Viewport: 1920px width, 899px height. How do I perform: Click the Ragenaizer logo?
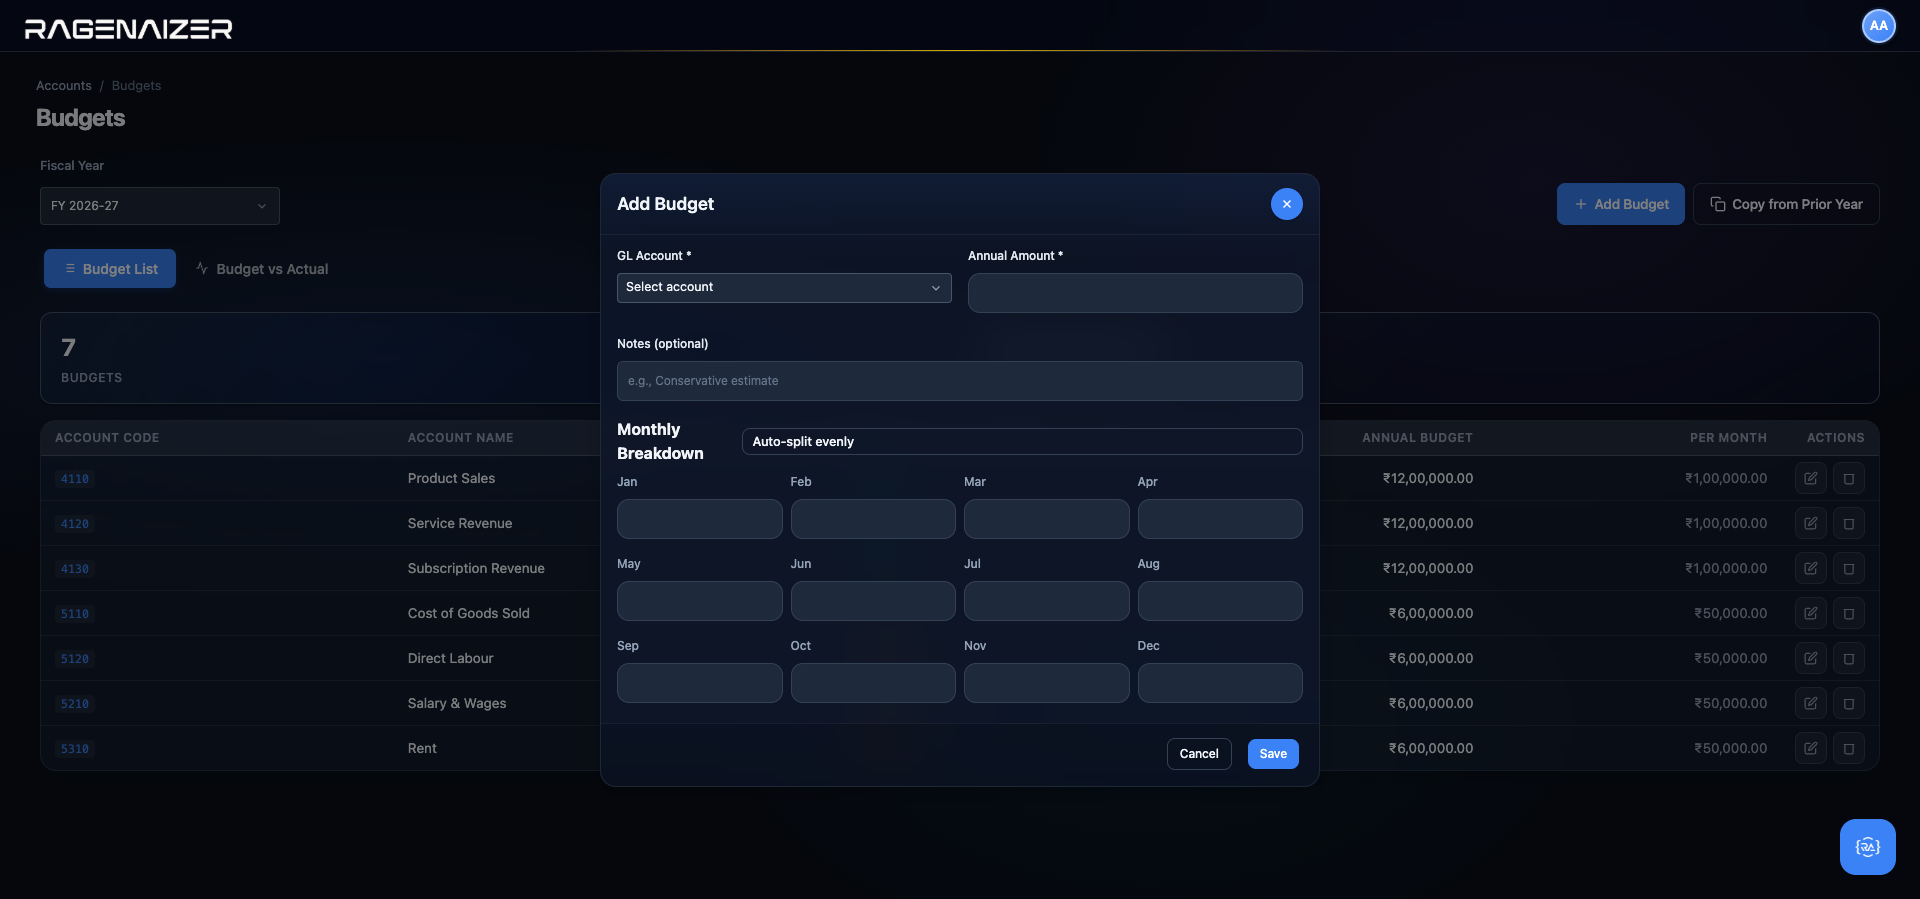(128, 28)
